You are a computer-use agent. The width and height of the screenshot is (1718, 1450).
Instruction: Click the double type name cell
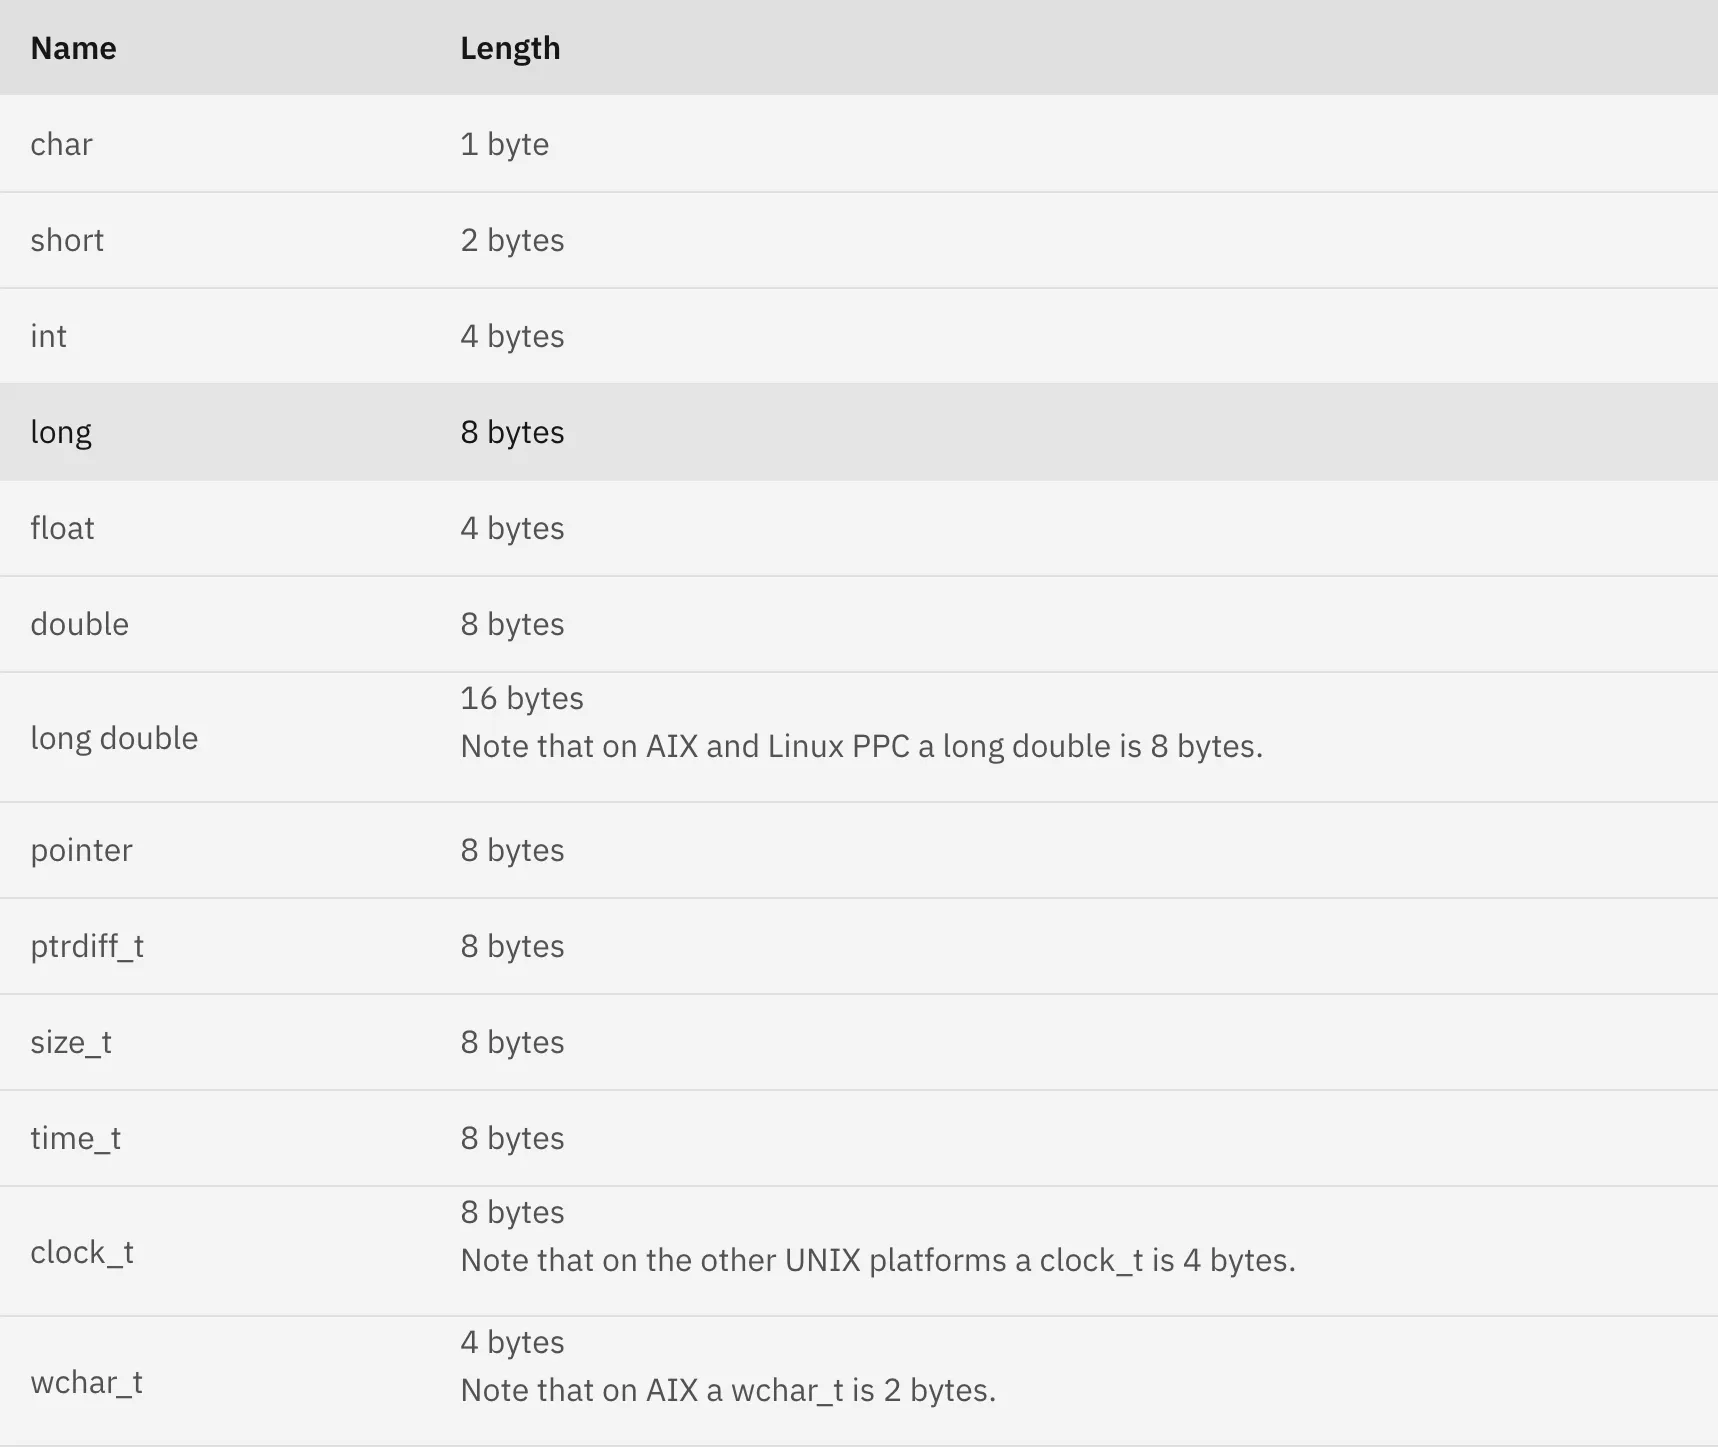[x=79, y=624]
